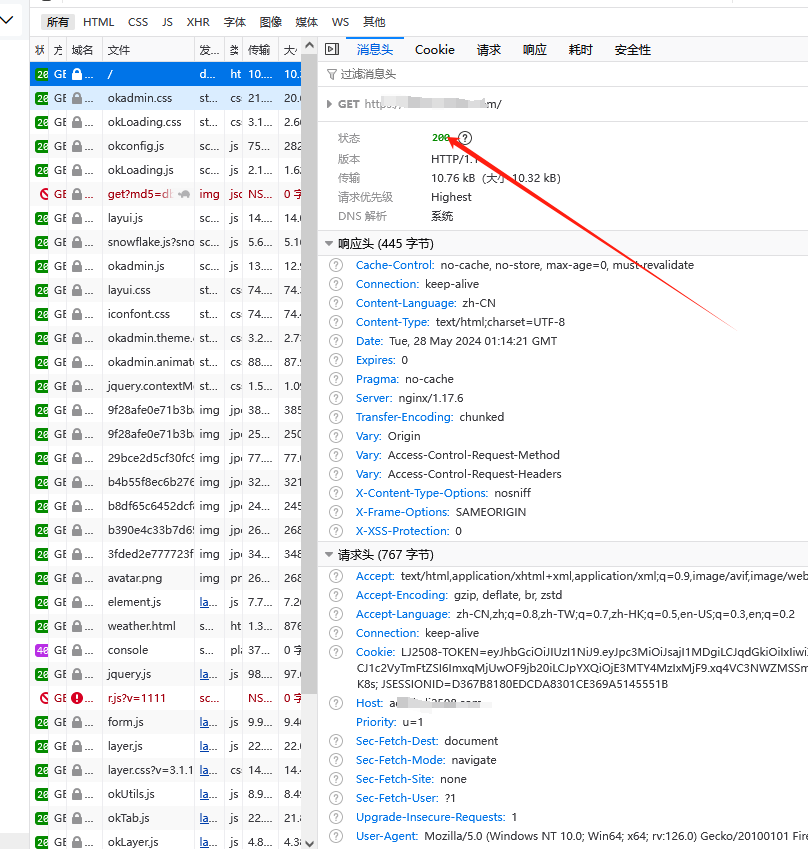Open help icon beside Cache-Control header
The image size is (808, 849).
coord(336,265)
